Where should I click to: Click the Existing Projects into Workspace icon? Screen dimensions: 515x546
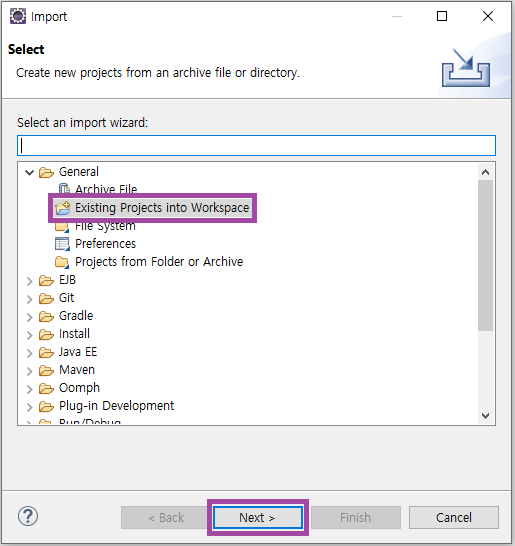point(63,208)
